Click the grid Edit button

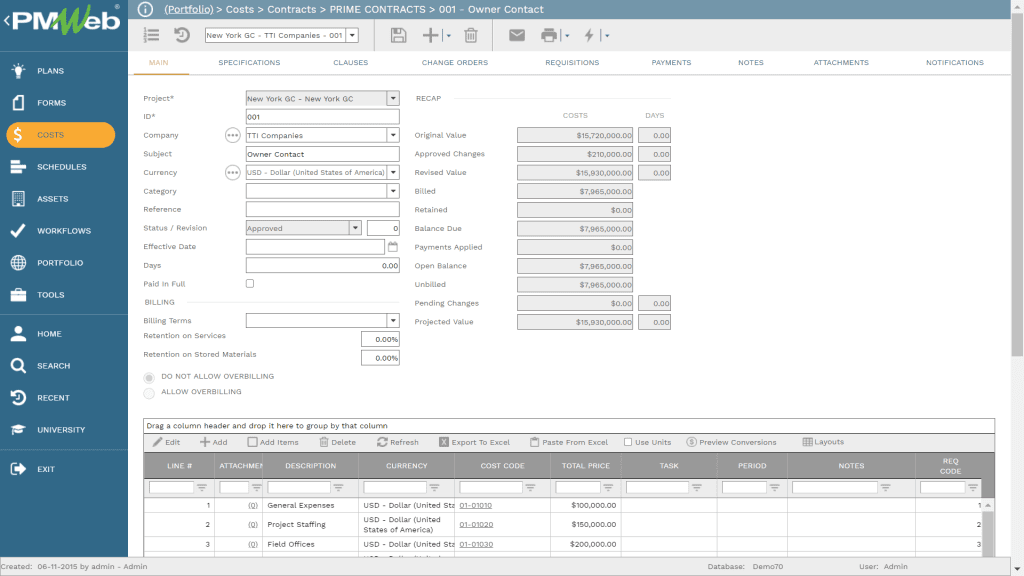[167, 442]
